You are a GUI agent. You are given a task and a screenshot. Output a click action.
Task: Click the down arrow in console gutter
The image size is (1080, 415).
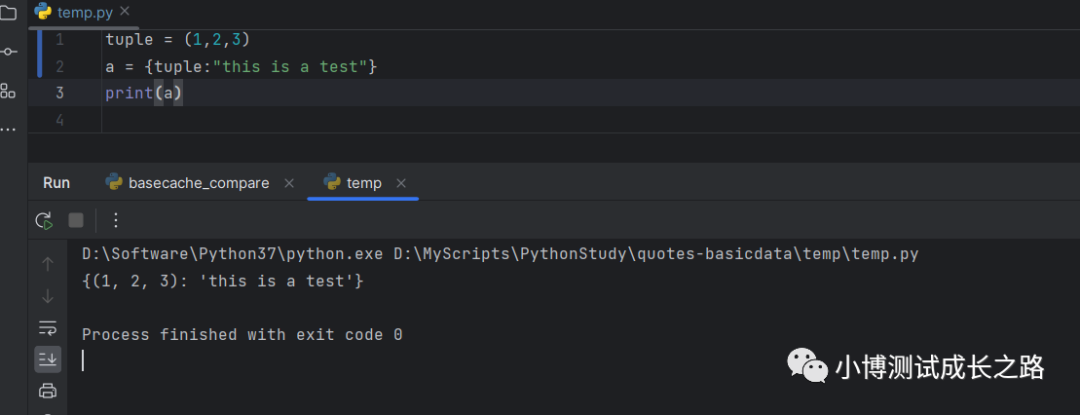48,297
